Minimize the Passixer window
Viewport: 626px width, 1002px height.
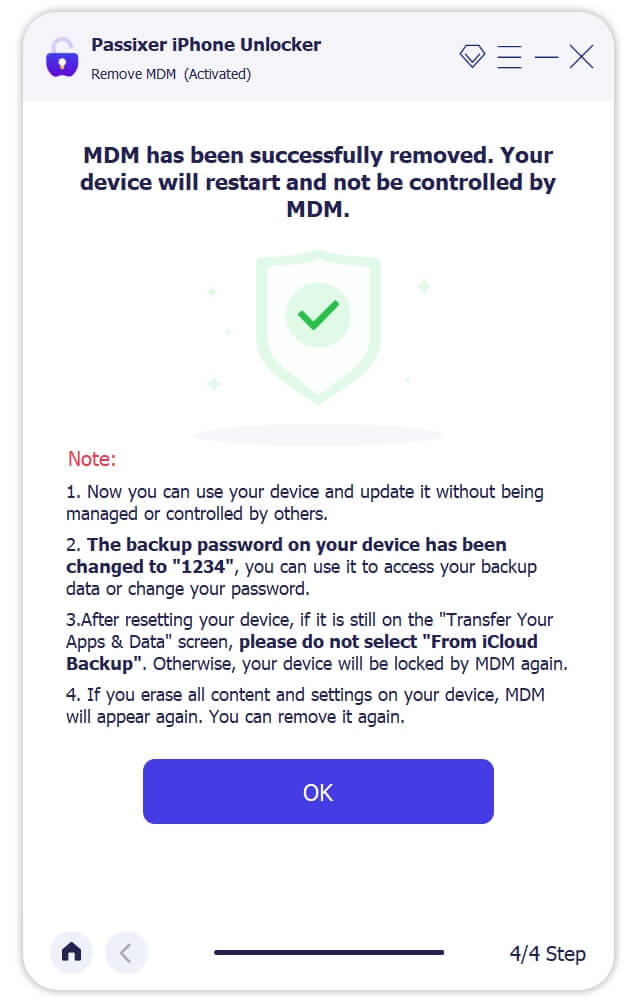click(546, 57)
